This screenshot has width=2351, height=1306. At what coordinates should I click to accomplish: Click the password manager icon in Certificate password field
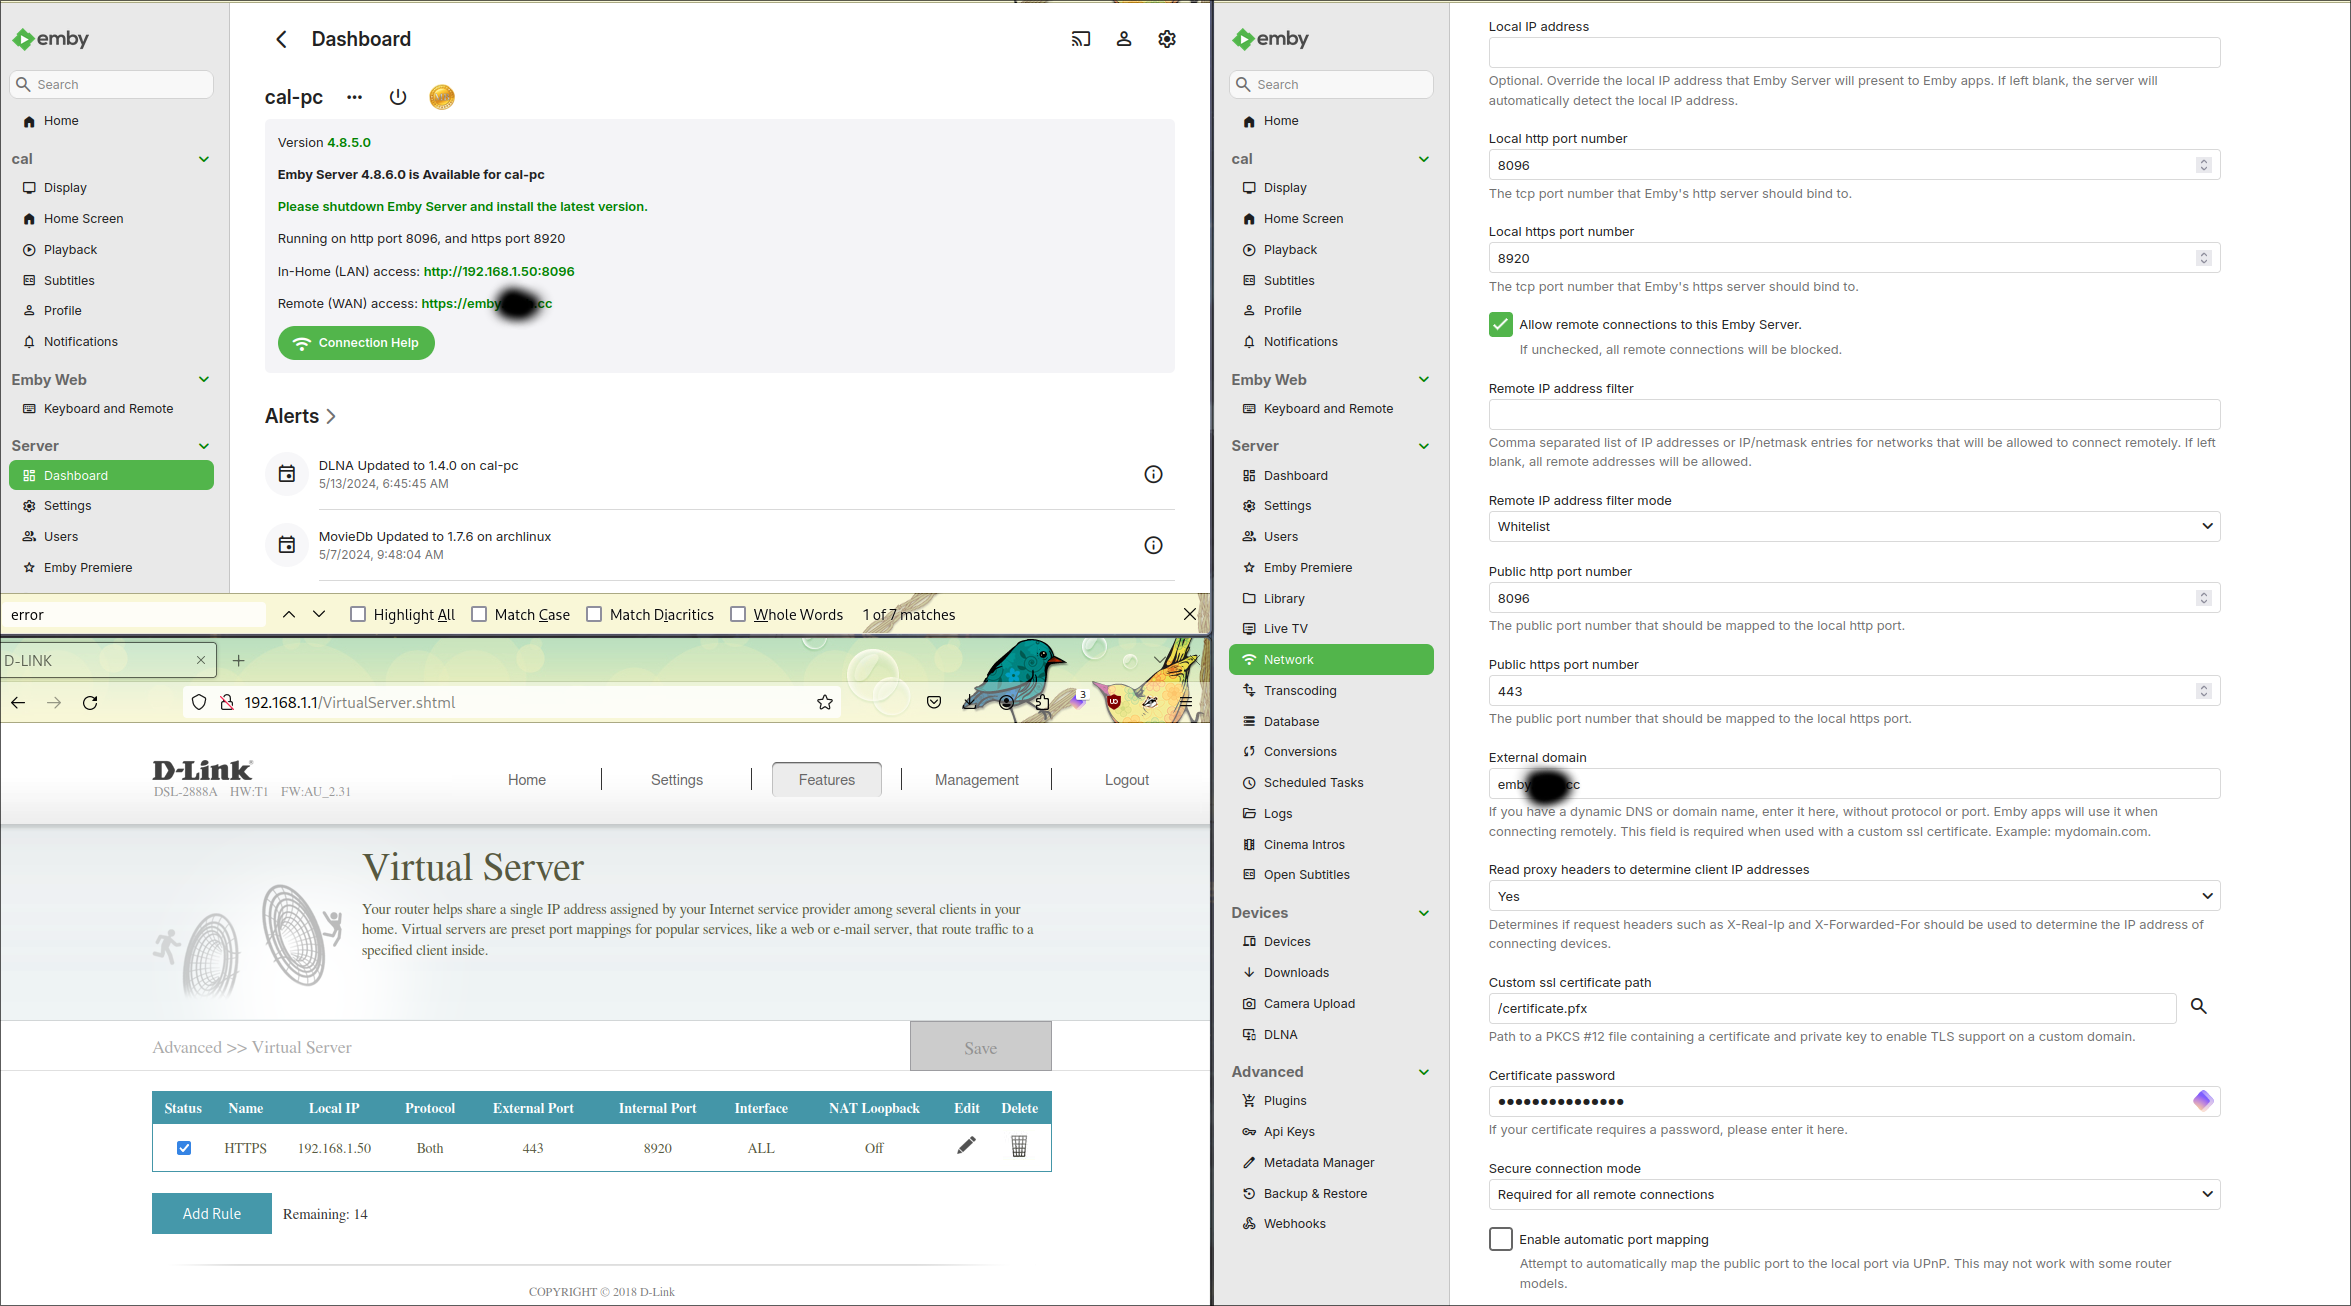click(2203, 1101)
